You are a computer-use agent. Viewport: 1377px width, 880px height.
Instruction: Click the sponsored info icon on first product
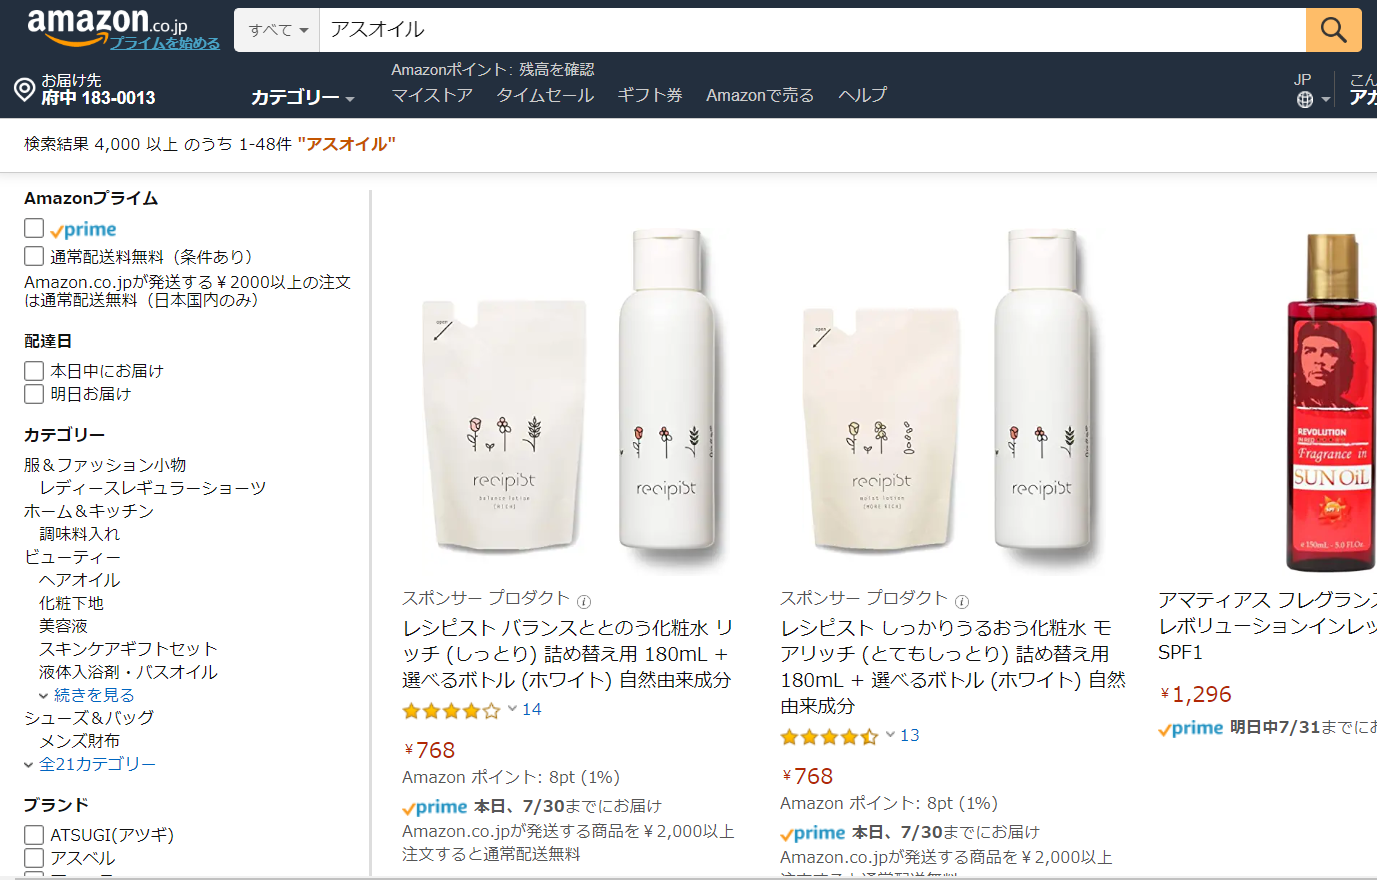pos(584,601)
